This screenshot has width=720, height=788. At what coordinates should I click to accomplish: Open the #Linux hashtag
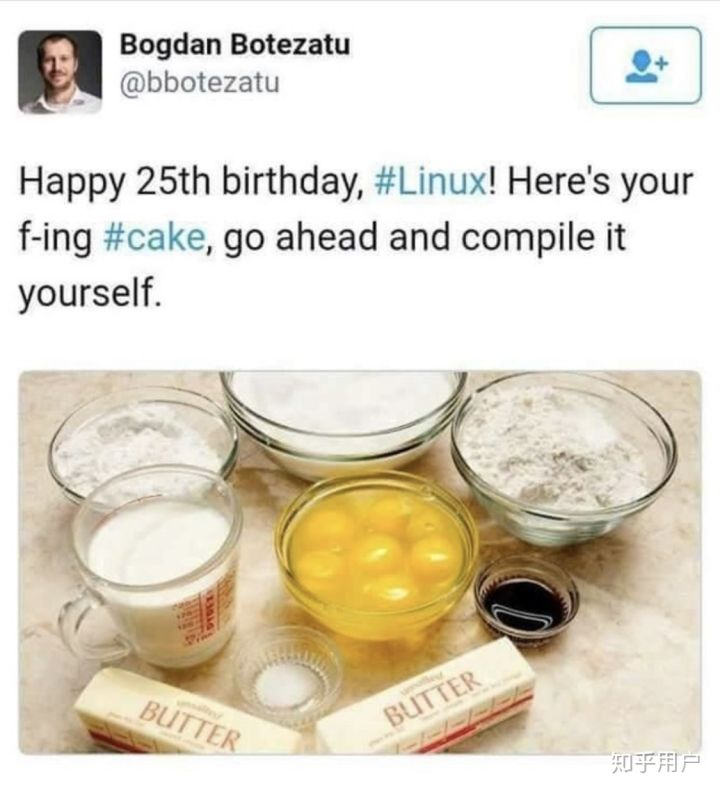pos(431,181)
